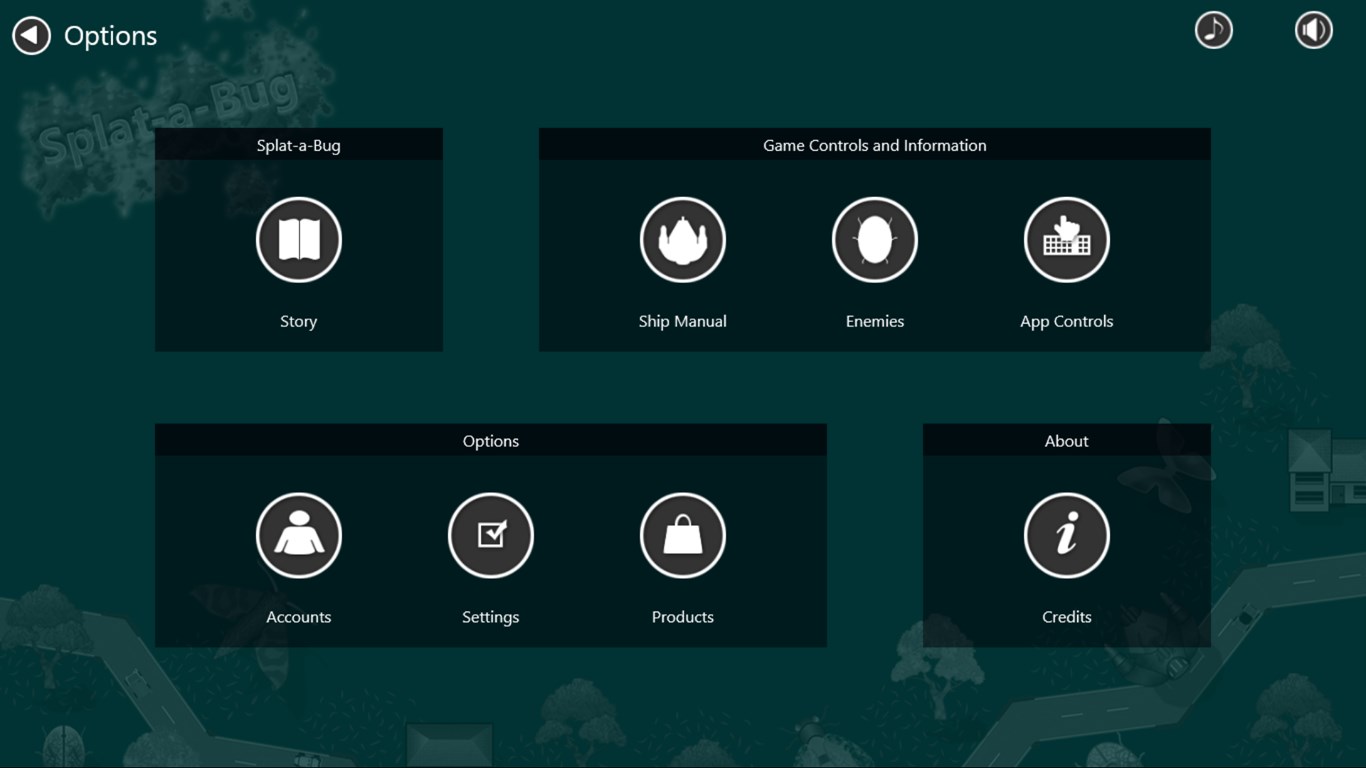
Task: Click the "Story" text label
Action: (x=299, y=321)
